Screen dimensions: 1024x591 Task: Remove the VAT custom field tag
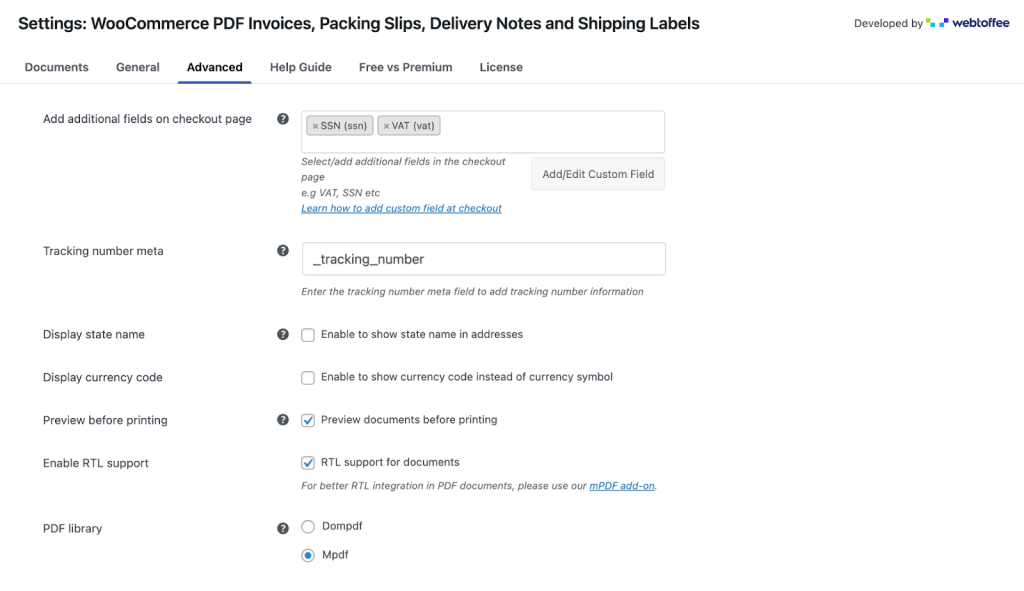click(387, 125)
